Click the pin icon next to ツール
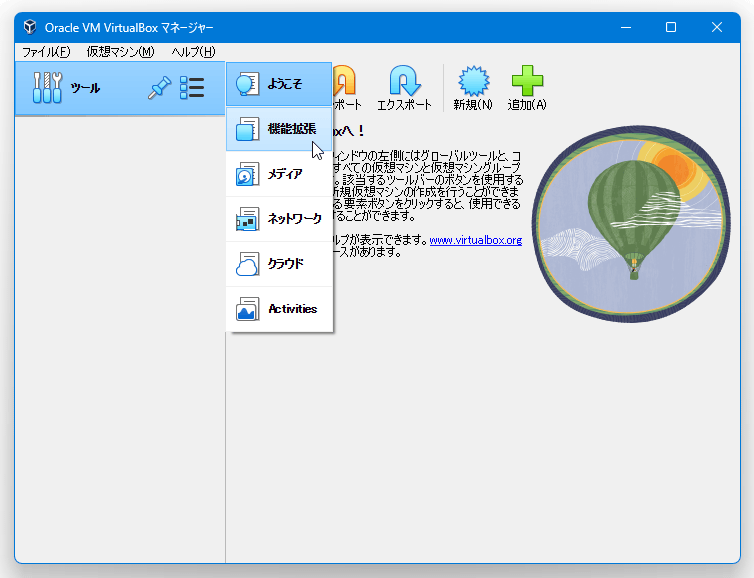754x578 pixels. pos(159,88)
